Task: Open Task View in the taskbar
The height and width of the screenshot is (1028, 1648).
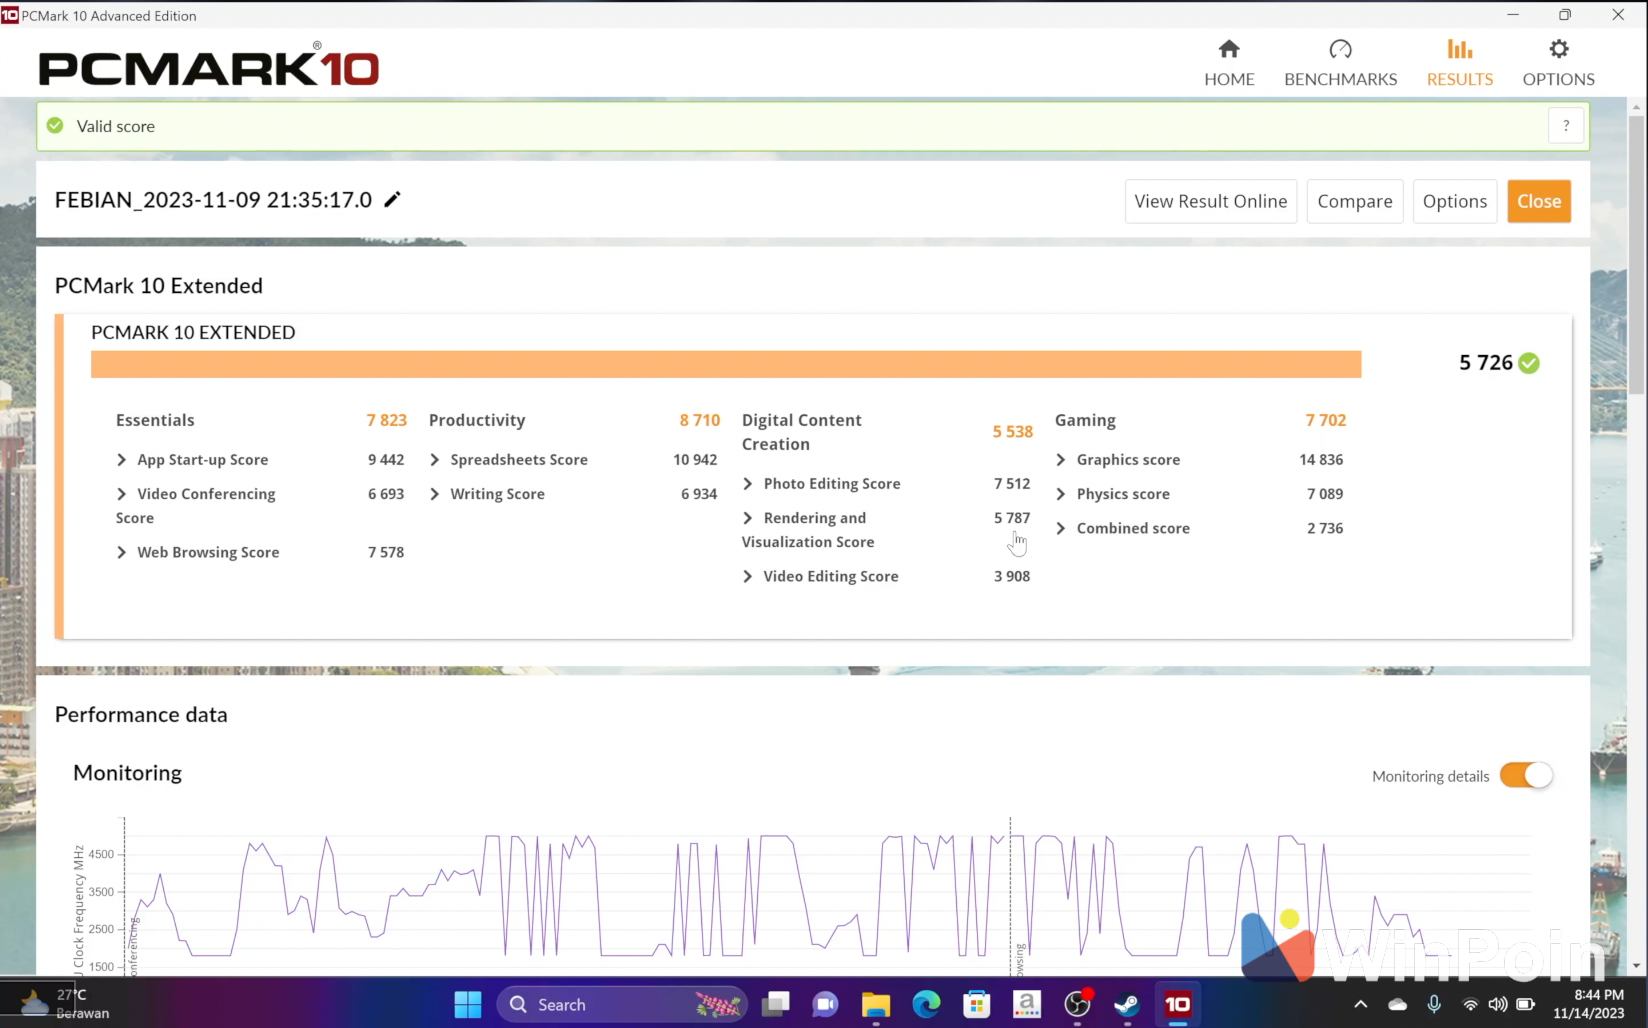Action: [775, 1004]
